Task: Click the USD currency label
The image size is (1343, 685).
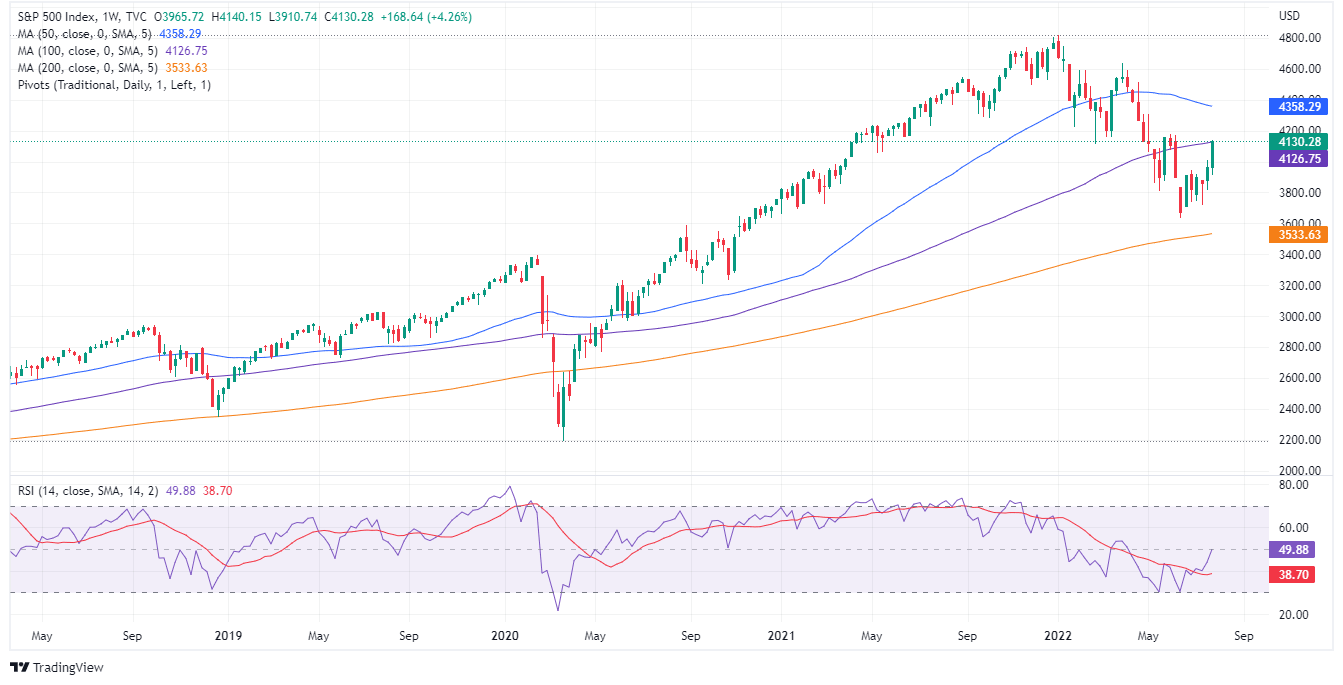Action: pos(1289,16)
